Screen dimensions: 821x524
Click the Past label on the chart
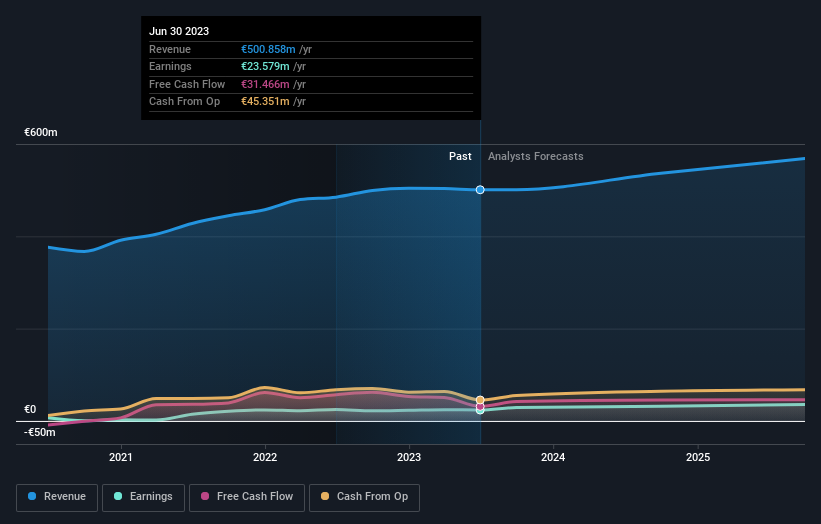point(460,156)
